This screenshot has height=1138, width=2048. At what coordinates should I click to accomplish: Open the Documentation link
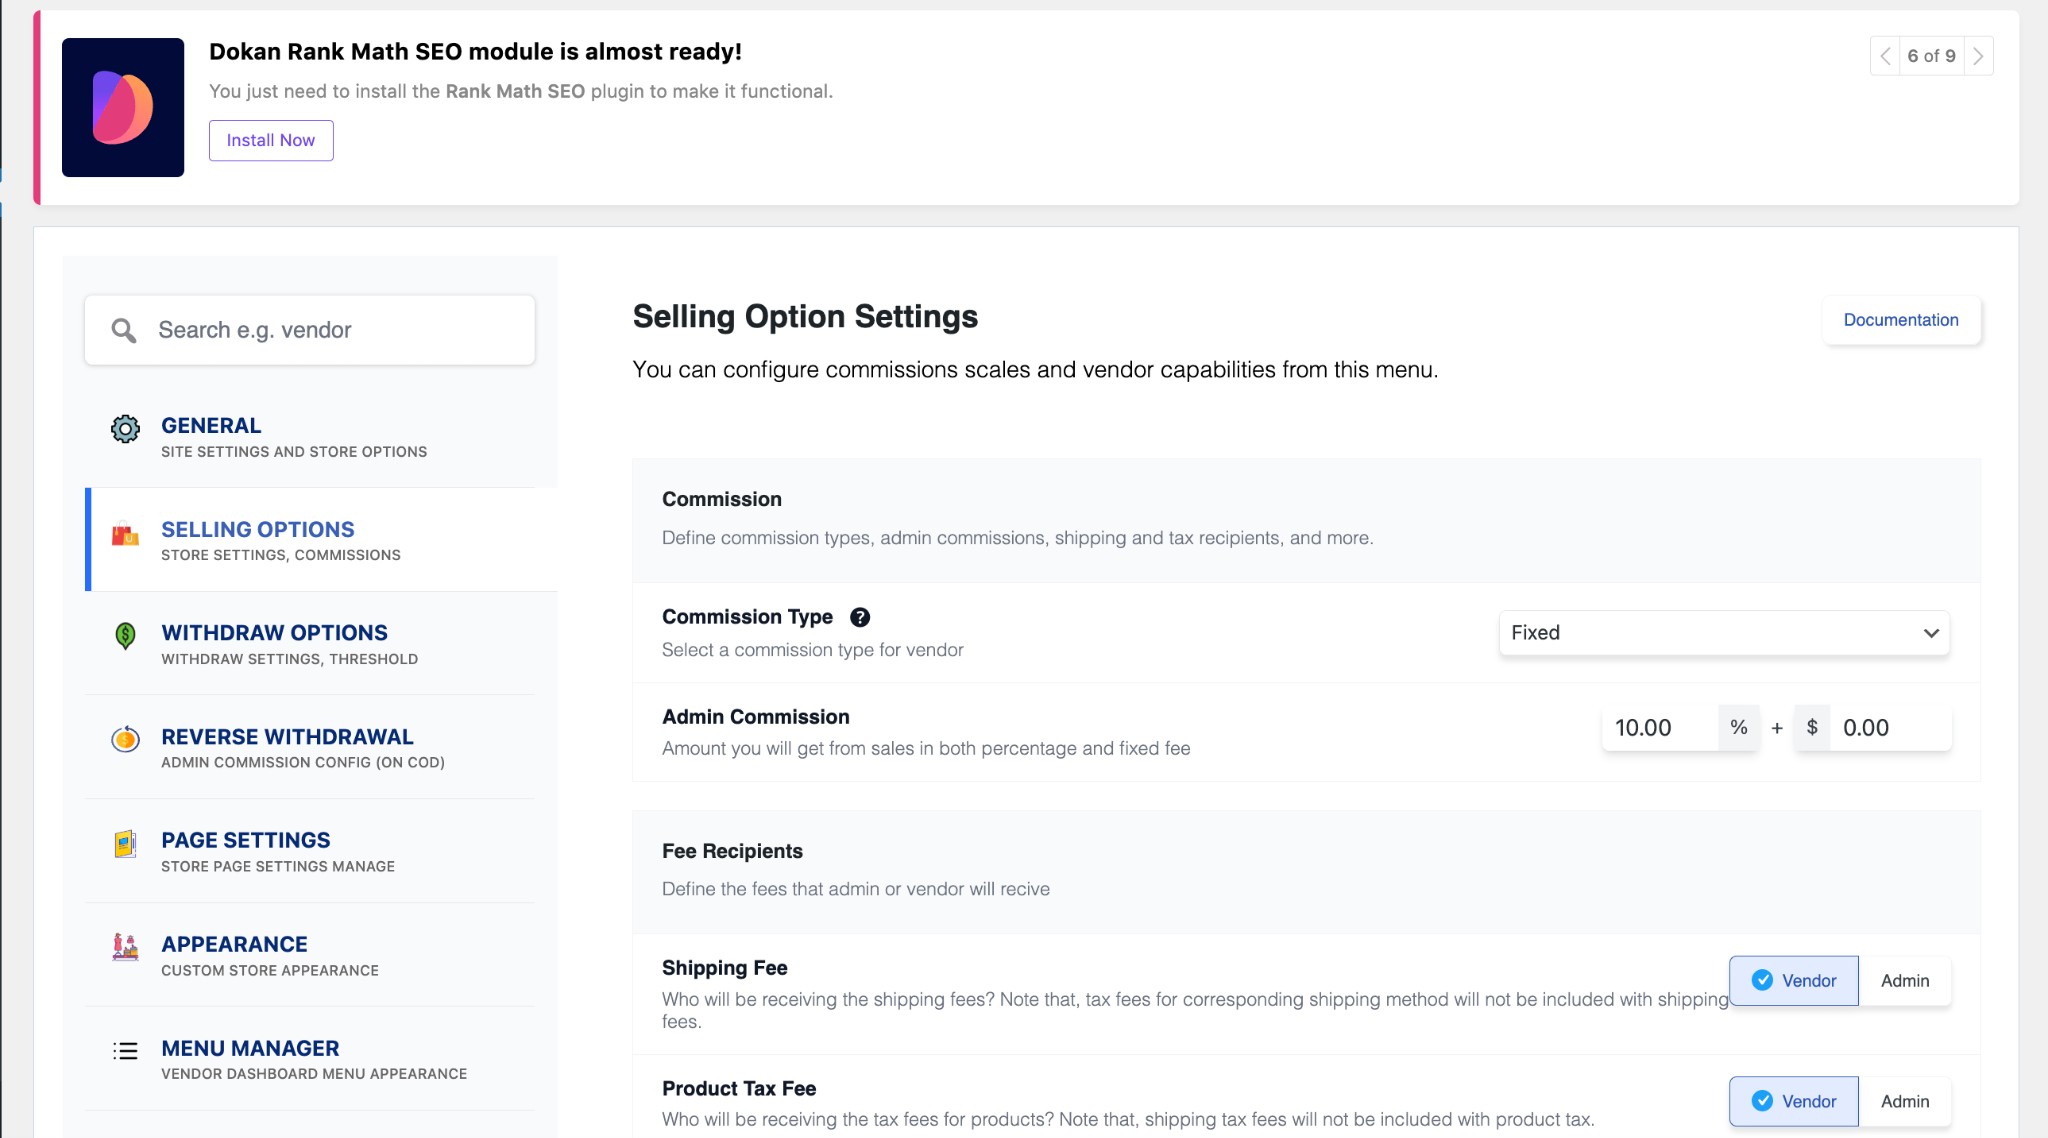pos(1901,320)
